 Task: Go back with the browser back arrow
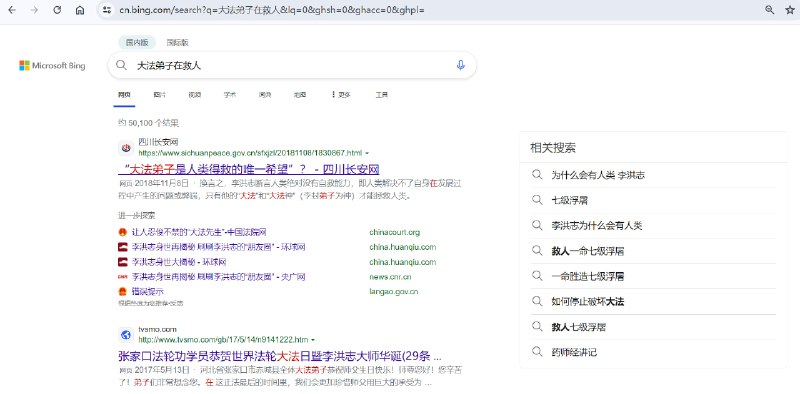[12, 10]
